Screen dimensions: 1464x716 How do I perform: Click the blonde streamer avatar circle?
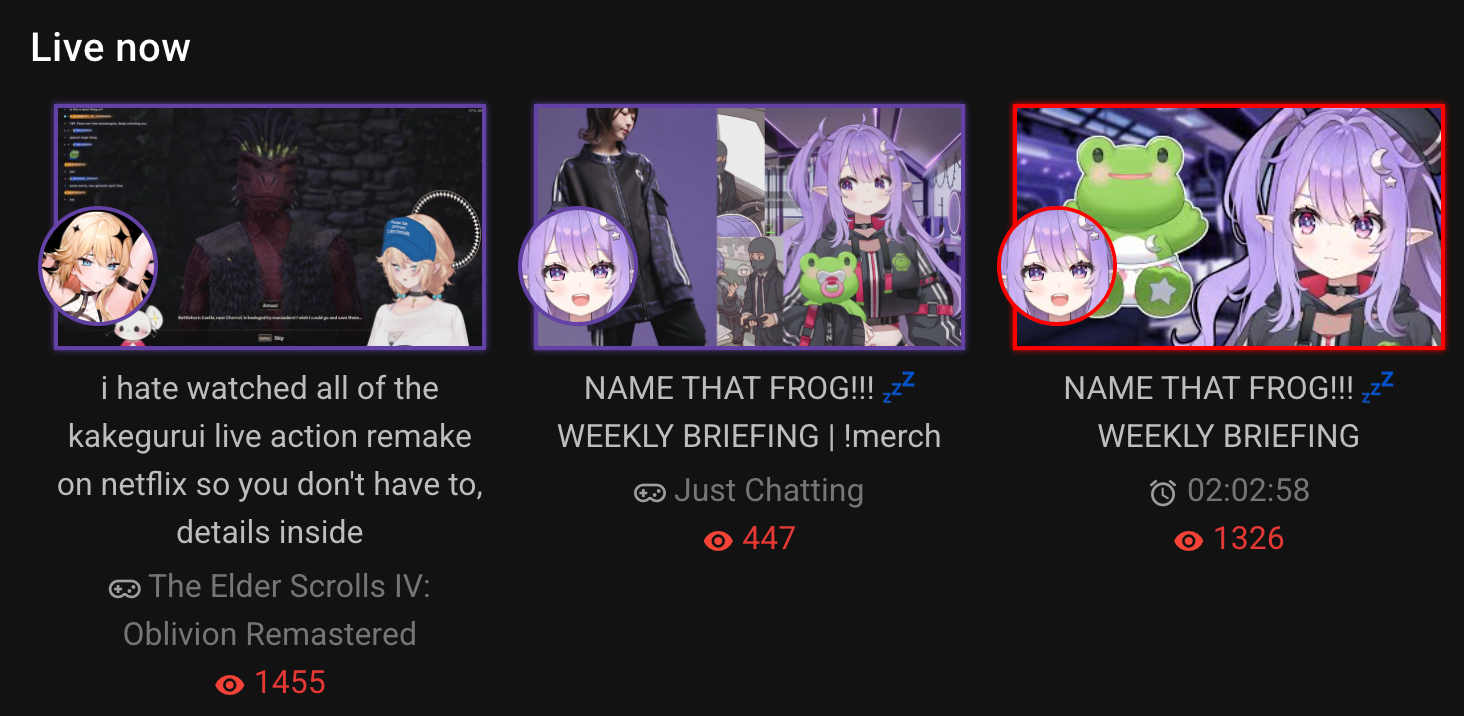click(98, 266)
